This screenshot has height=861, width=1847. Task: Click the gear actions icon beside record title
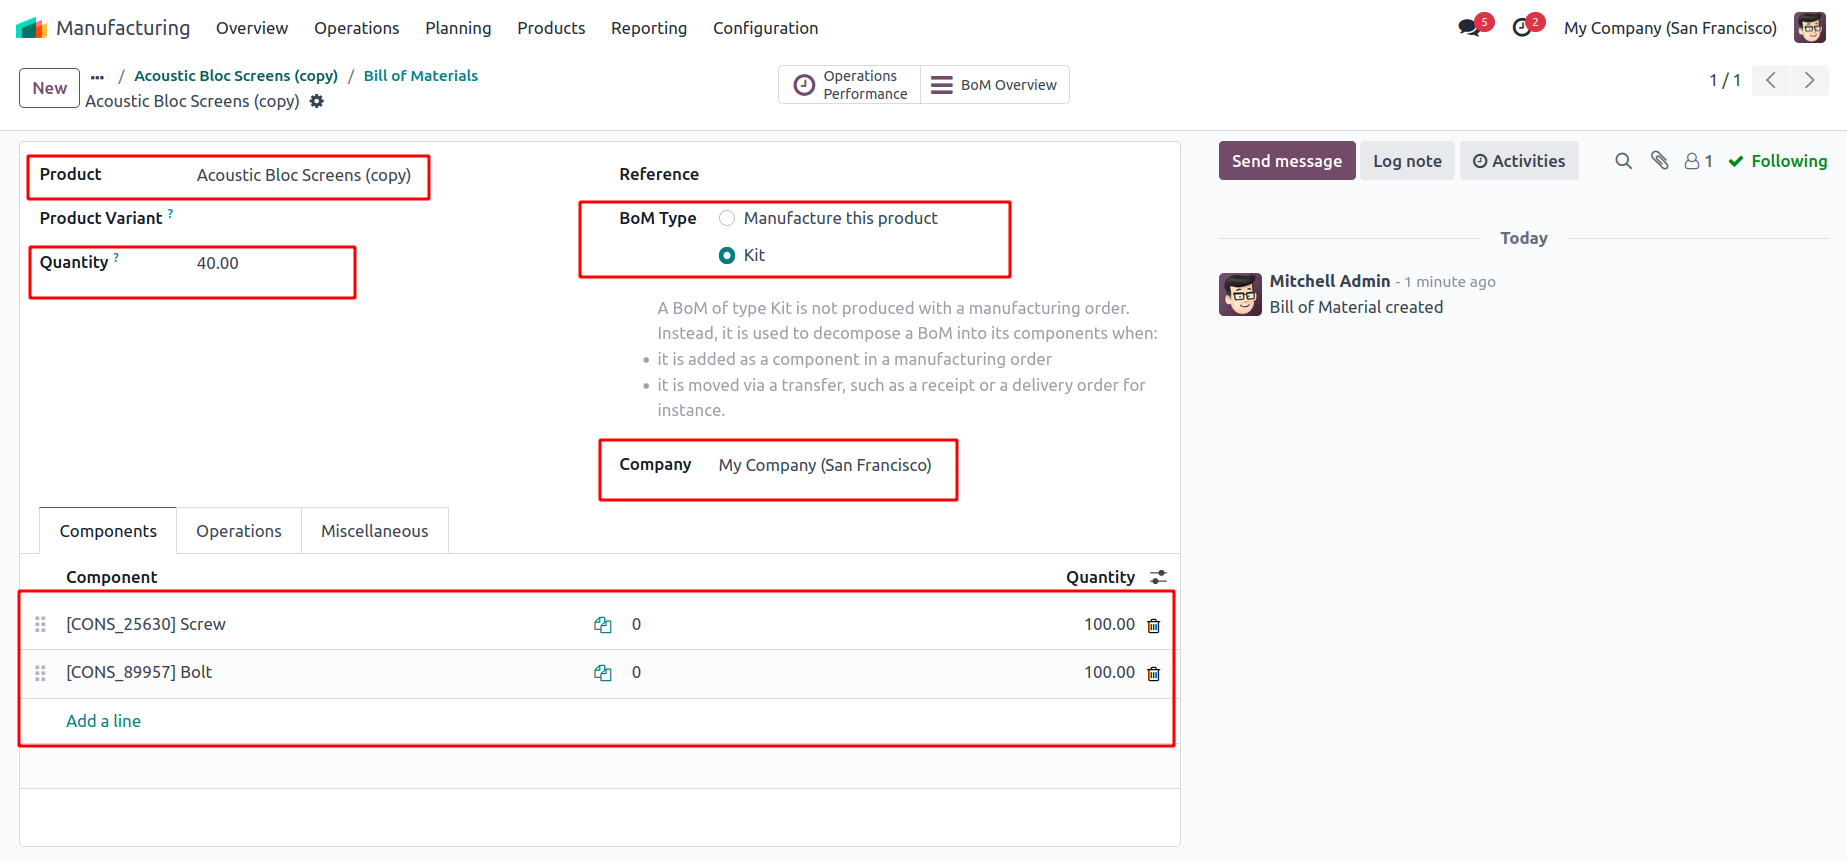(x=317, y=101)
